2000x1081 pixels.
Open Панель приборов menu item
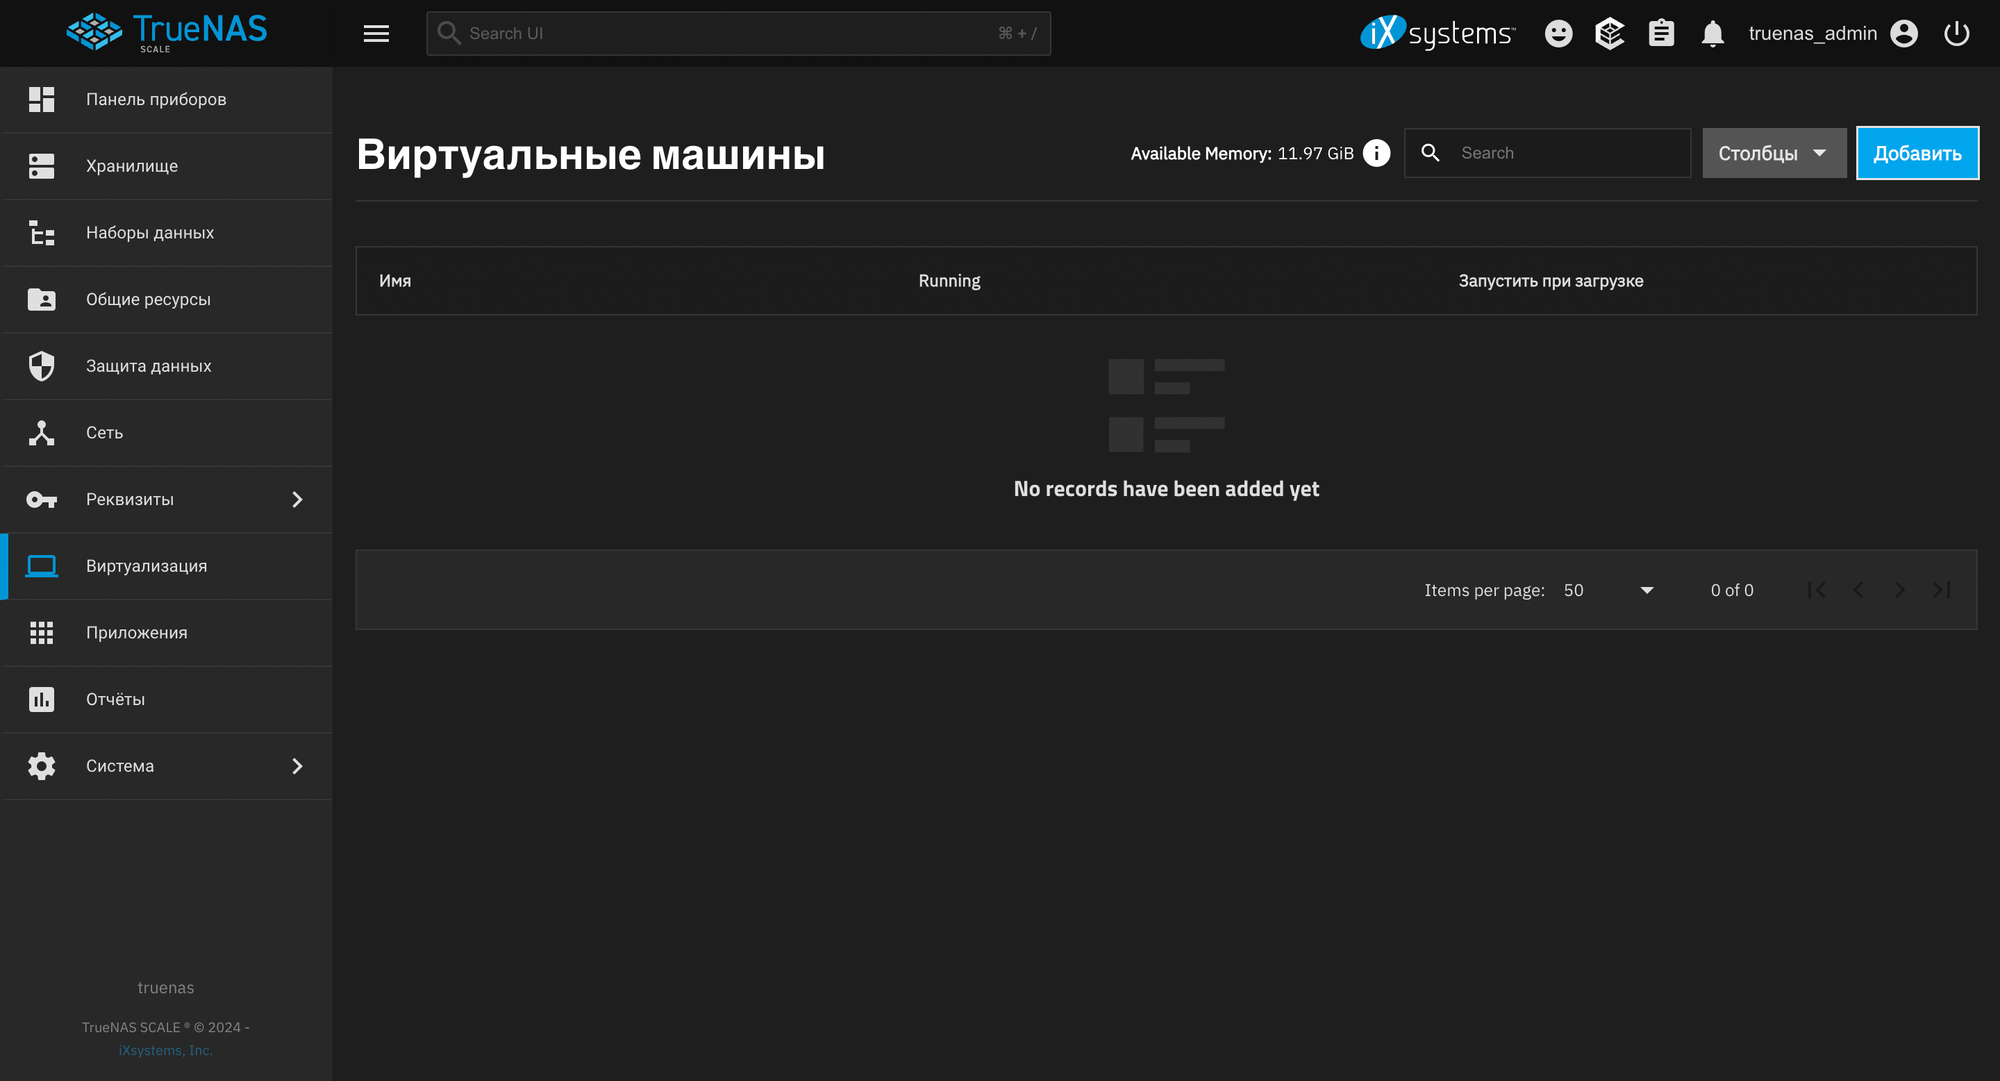167,99
